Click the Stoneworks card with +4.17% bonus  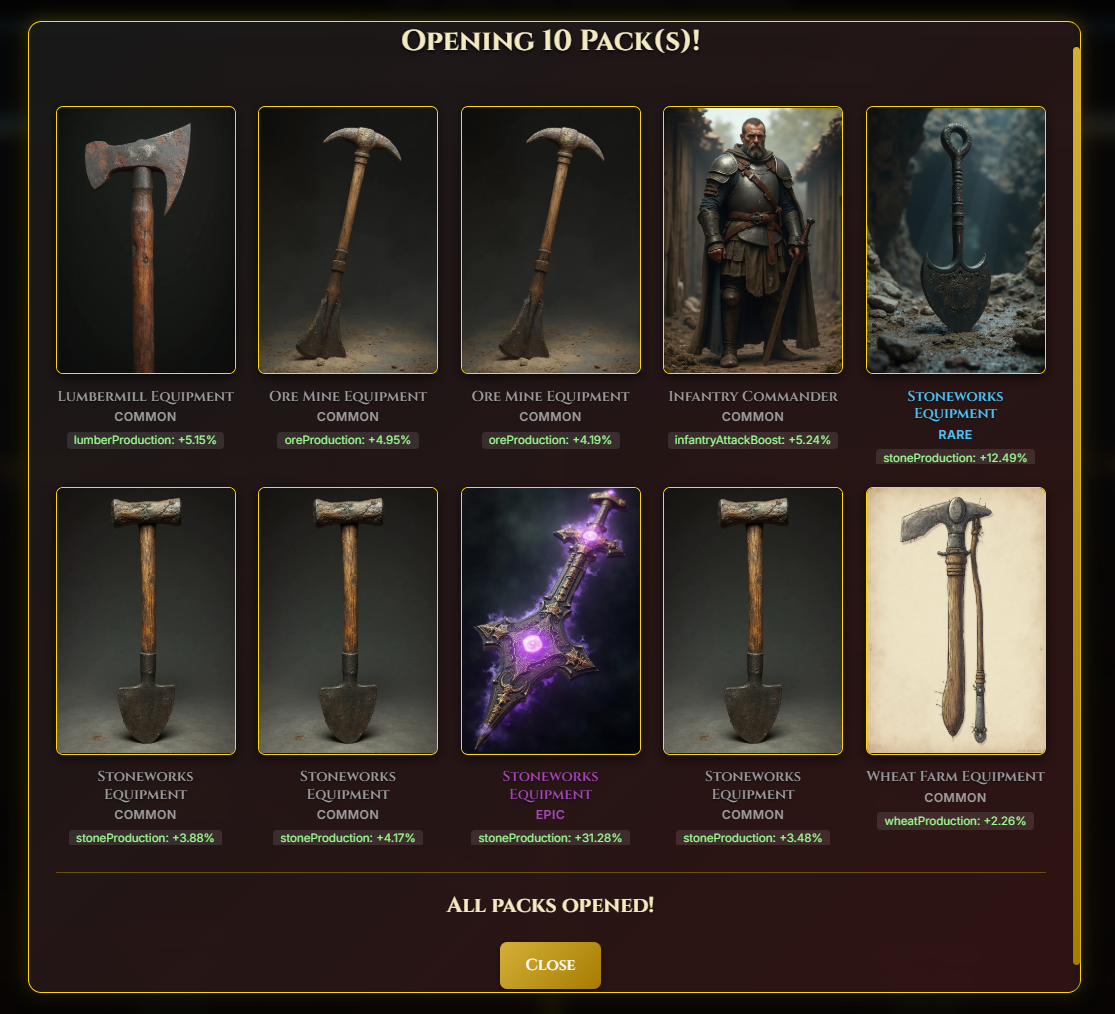pyautogui.click(x=348, y=620)
